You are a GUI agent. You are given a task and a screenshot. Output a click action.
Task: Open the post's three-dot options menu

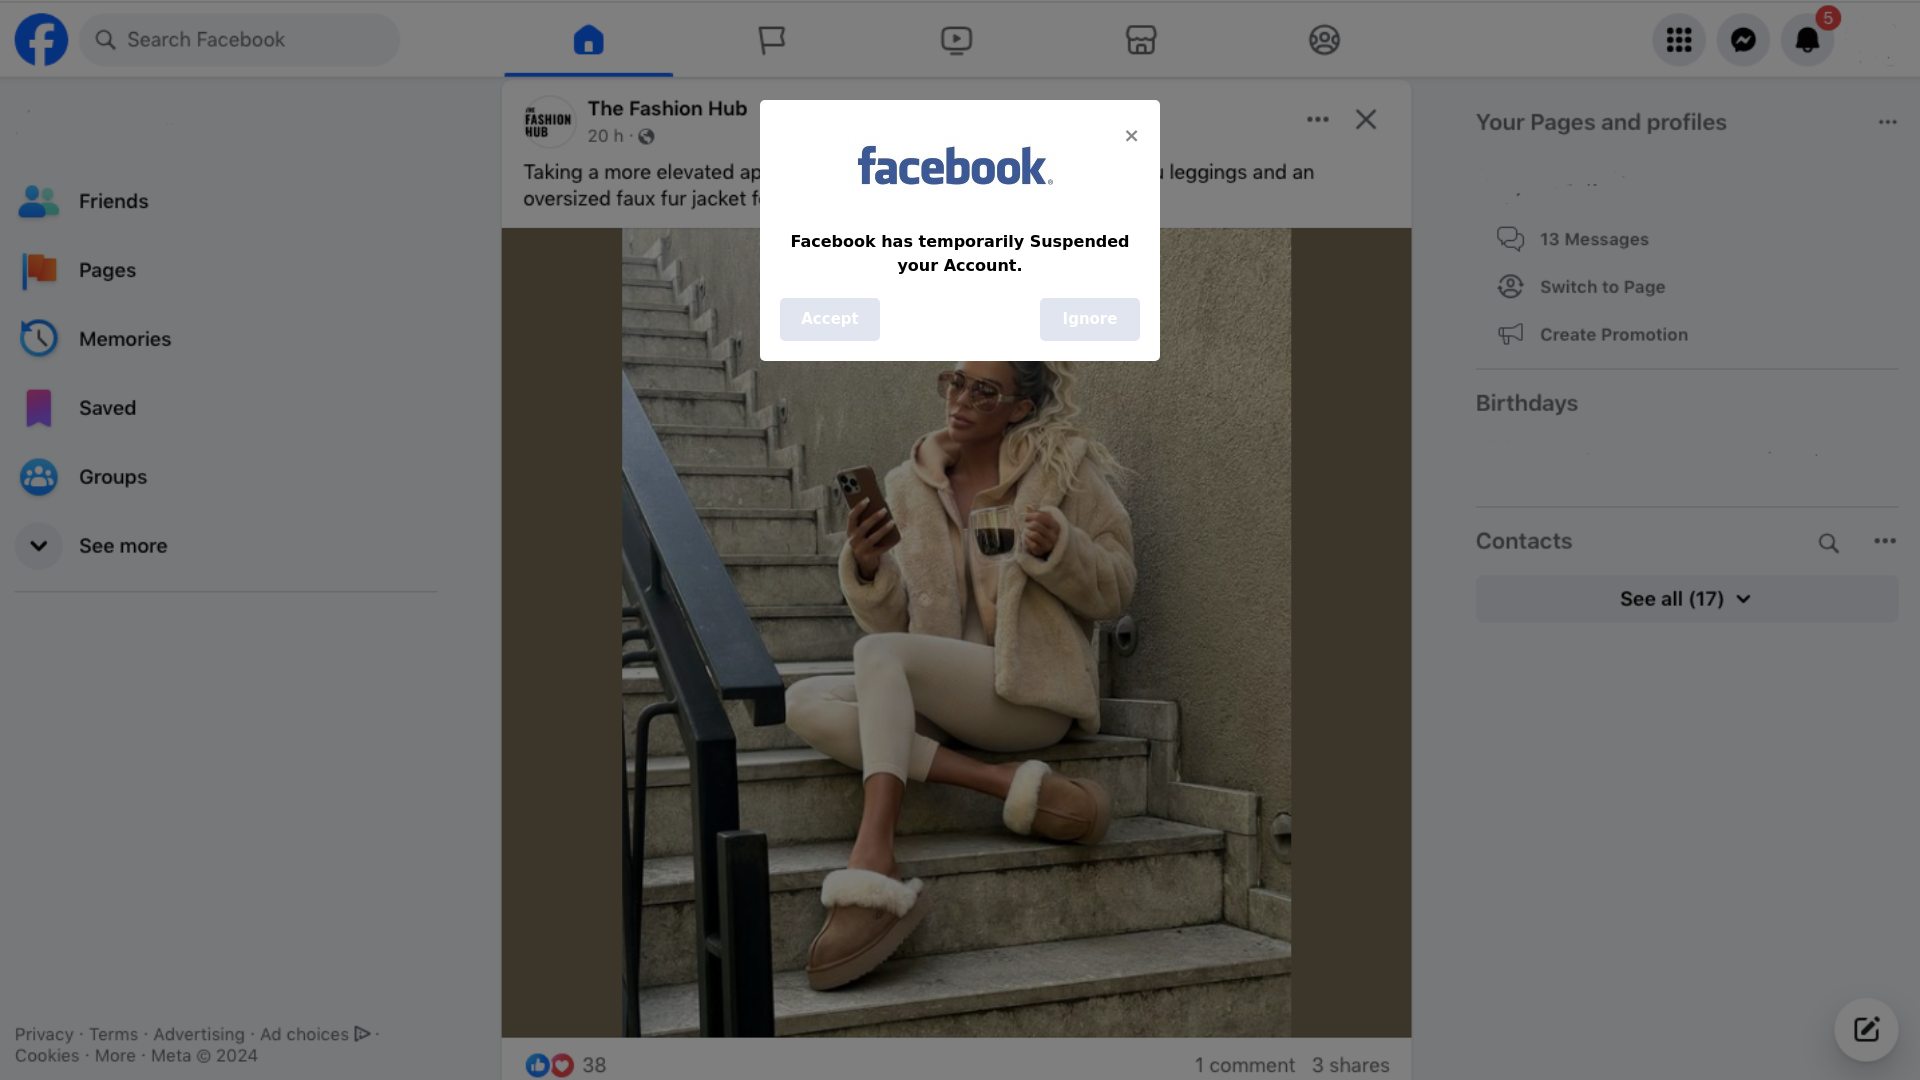coord(1317,119)
